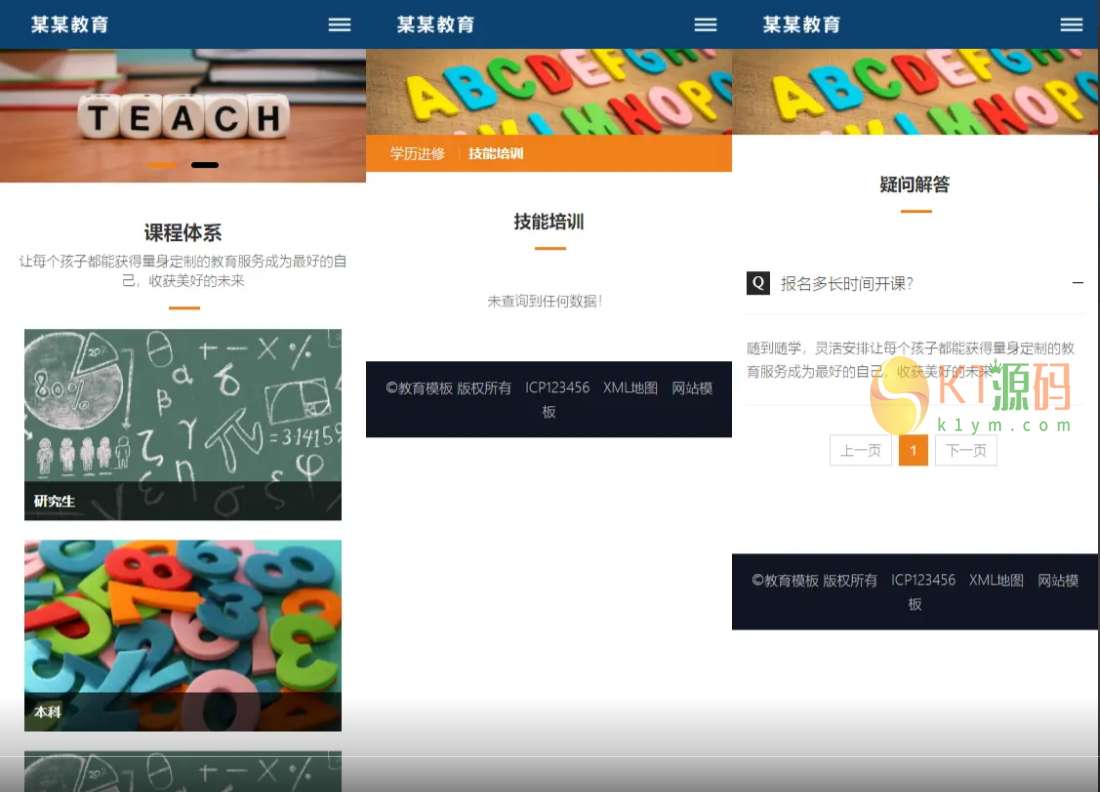Select page 1 in pagination
Screen dimensions: 1100x792
(913, 450)
